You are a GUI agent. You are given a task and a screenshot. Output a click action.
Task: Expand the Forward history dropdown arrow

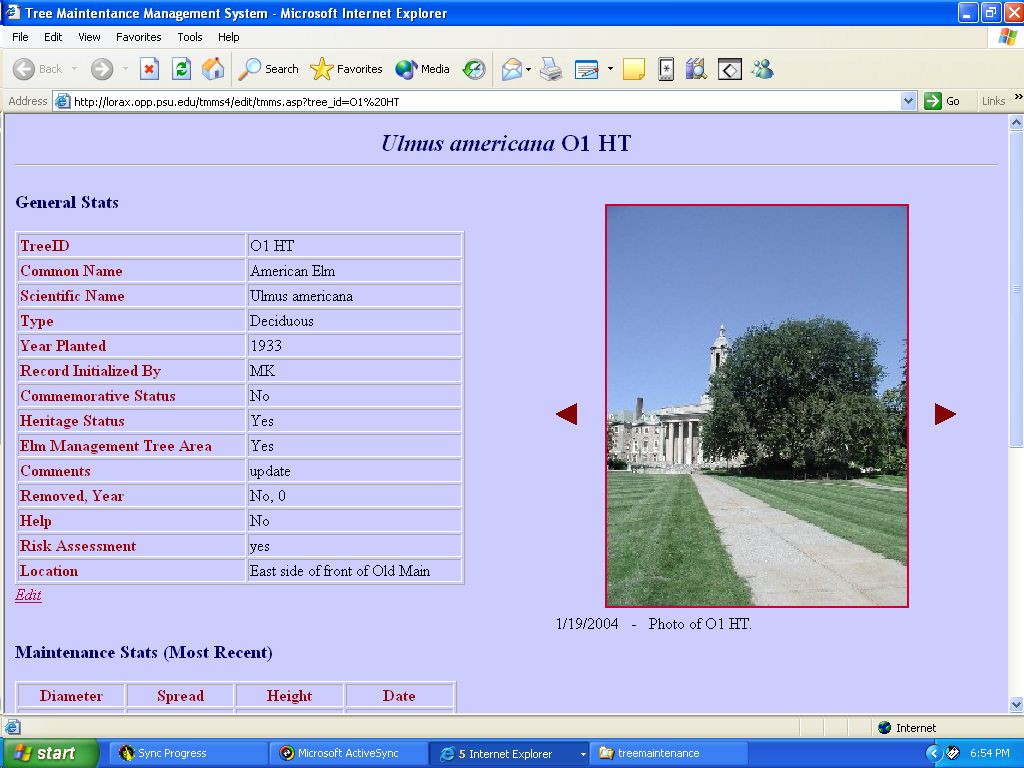point(125,69)
